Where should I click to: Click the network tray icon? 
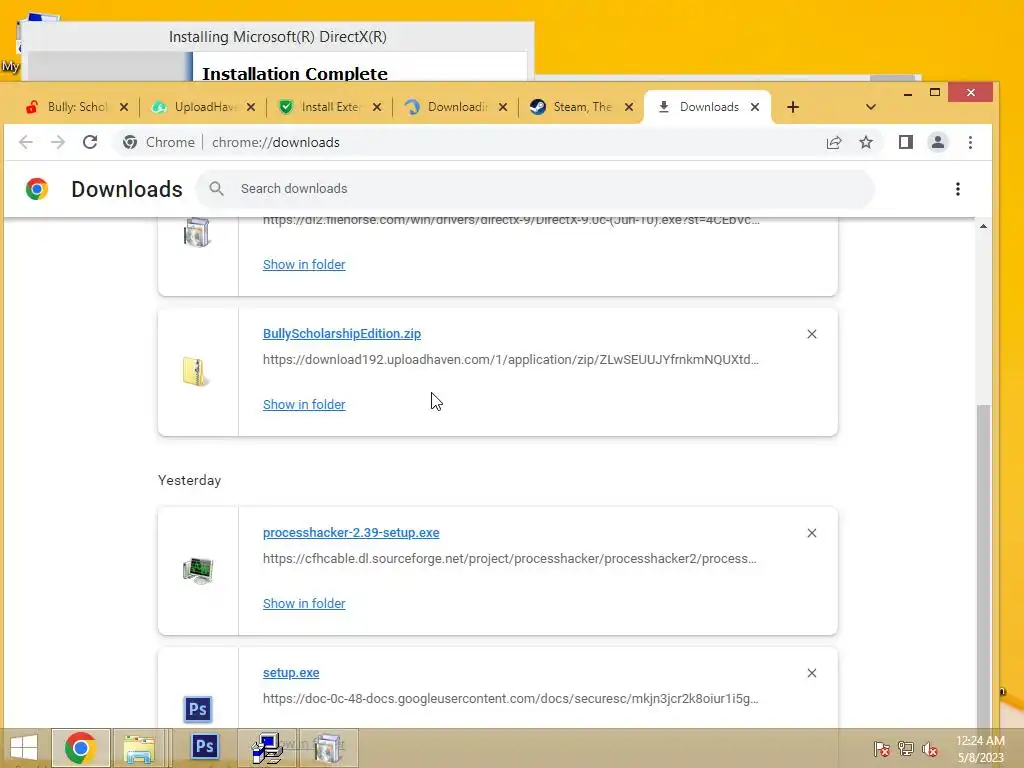coord(906,749)
